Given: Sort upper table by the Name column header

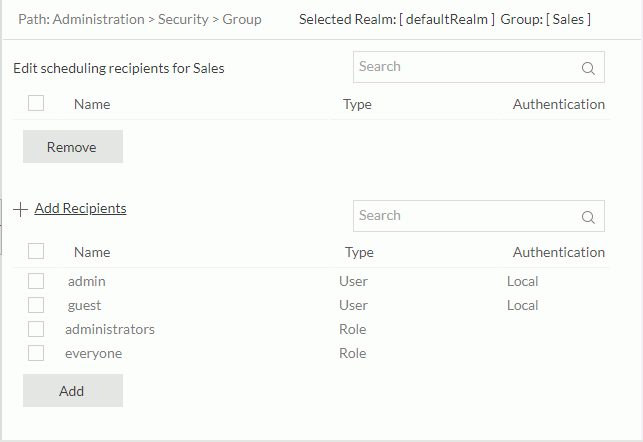Looking at the screenshot, I should [92, 104].
